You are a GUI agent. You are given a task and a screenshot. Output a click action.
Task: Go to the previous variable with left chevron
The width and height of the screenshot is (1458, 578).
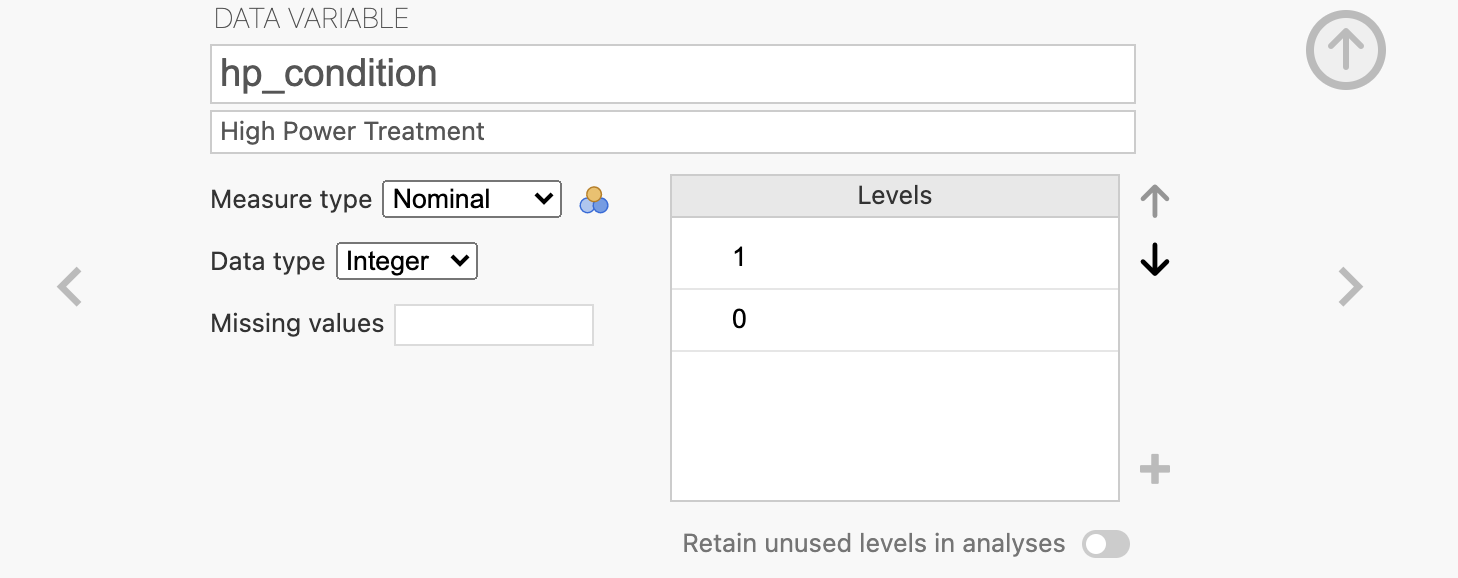[69, 287]
